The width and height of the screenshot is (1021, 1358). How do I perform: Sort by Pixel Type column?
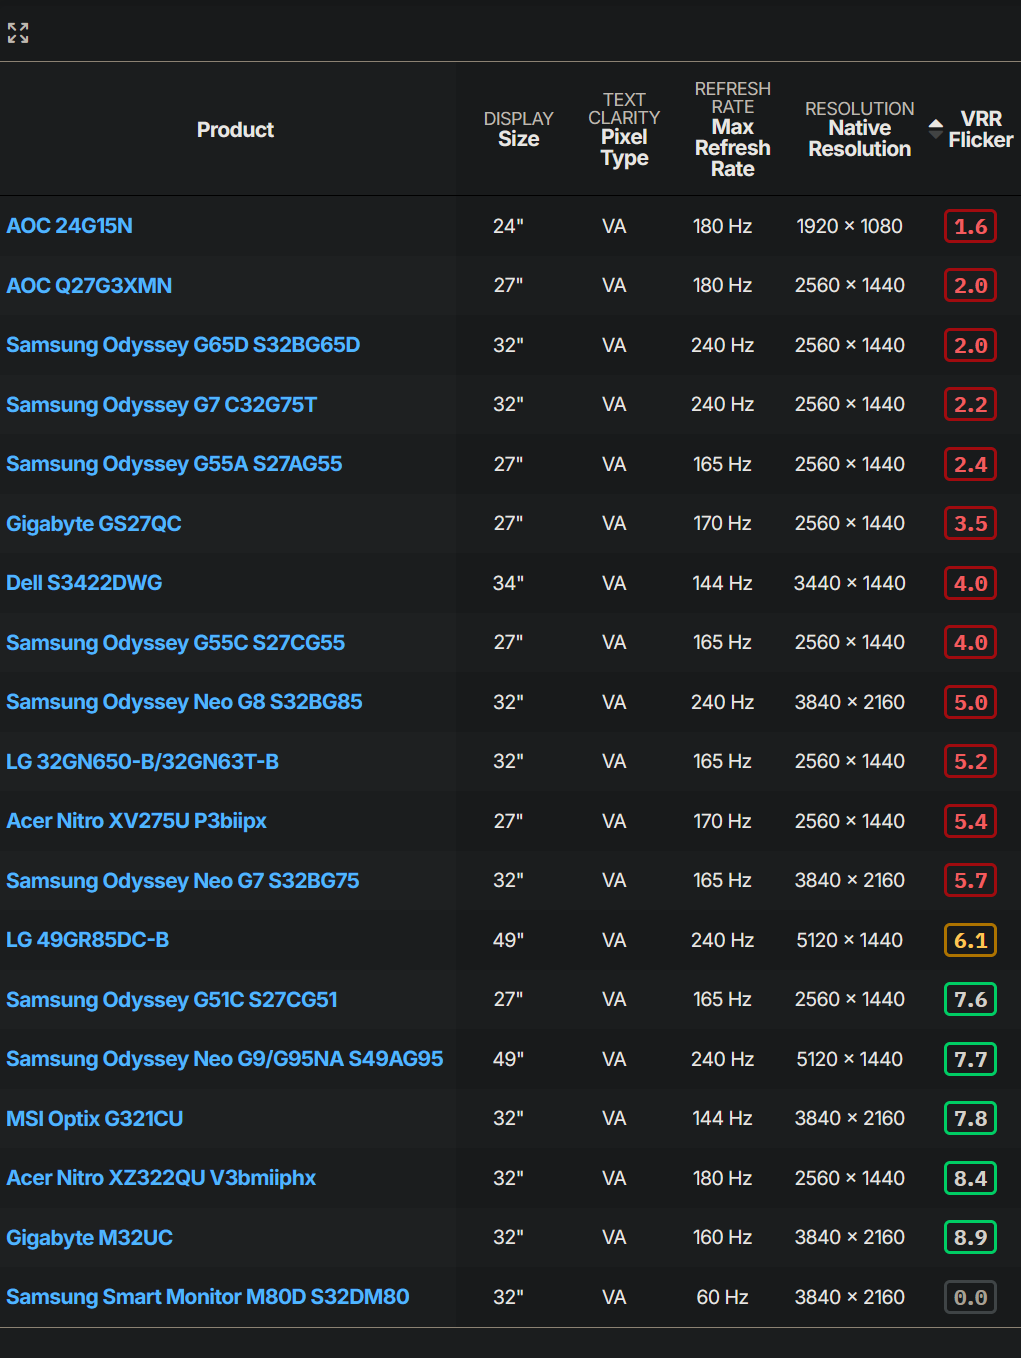click(624, 129)
